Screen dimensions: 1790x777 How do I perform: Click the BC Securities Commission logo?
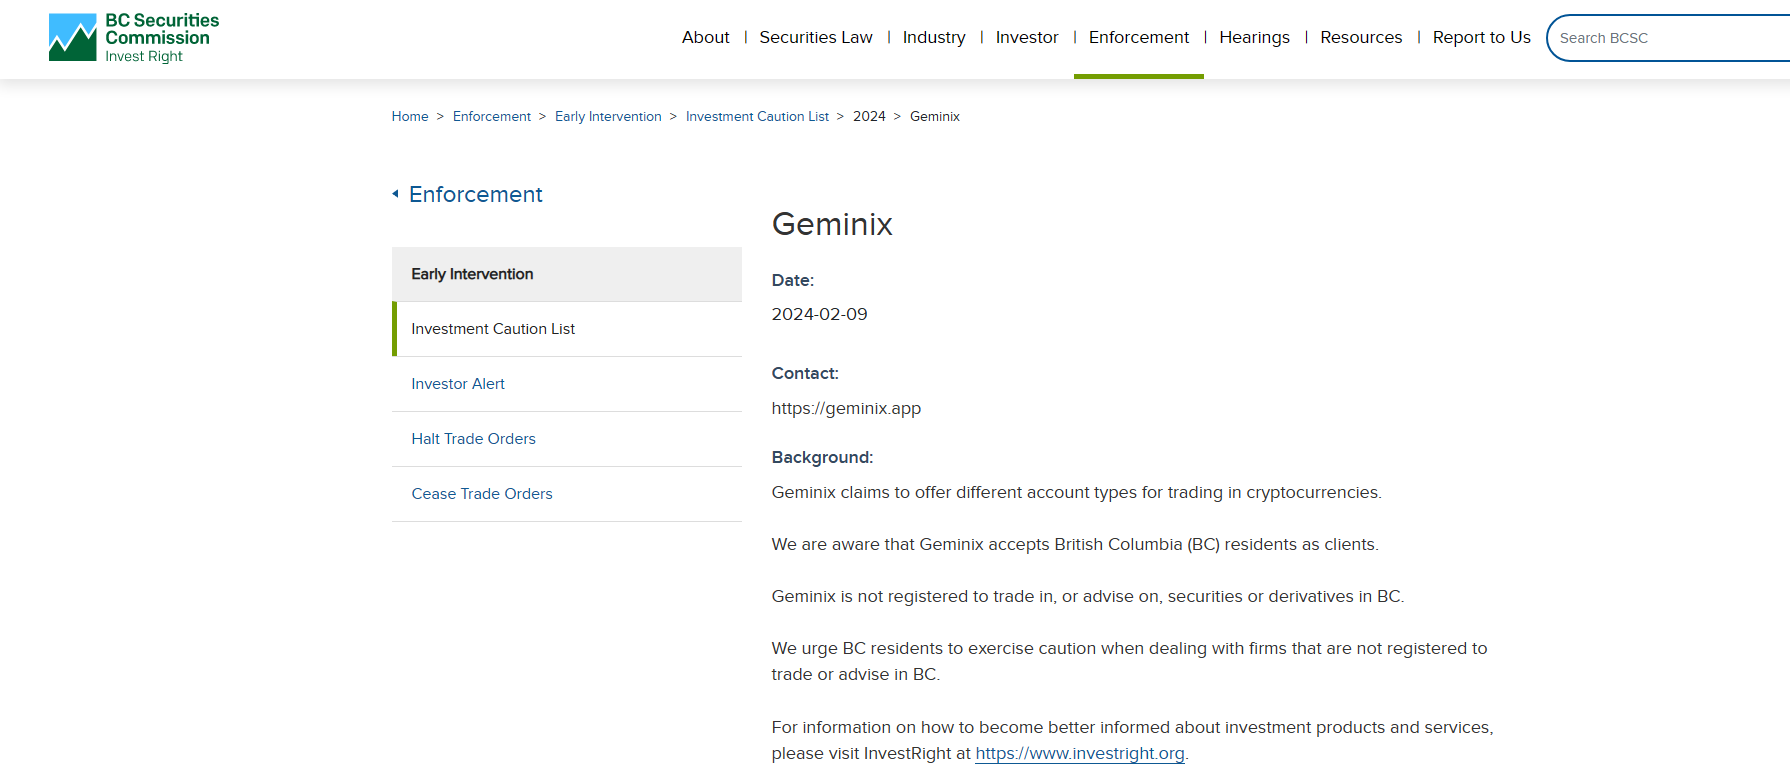(134, 38)
